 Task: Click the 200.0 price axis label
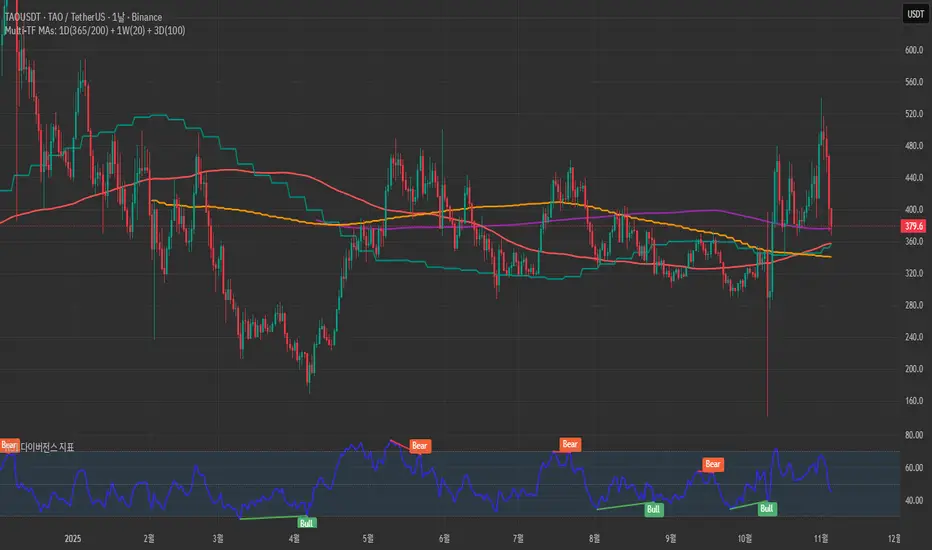(x=914, y=369)
